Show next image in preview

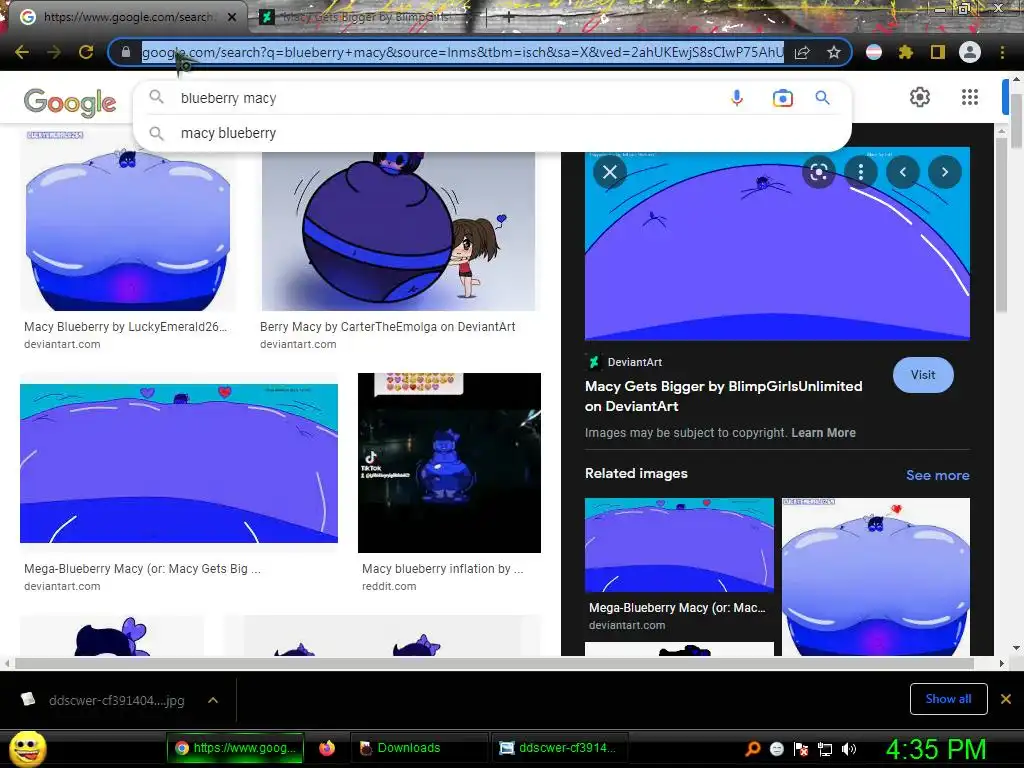[944, 172]
